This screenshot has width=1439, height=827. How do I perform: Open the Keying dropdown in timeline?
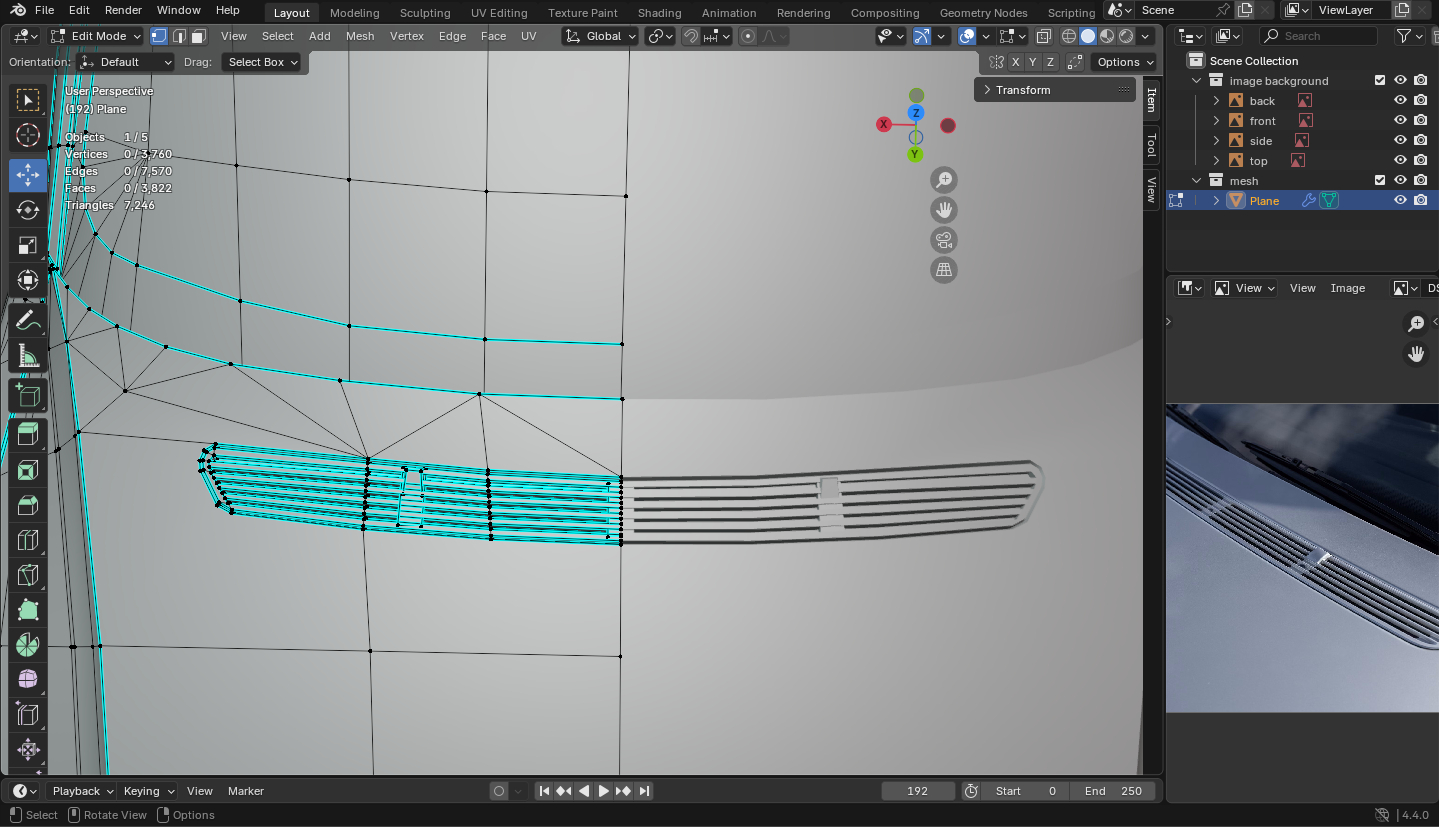click(148, 791)
